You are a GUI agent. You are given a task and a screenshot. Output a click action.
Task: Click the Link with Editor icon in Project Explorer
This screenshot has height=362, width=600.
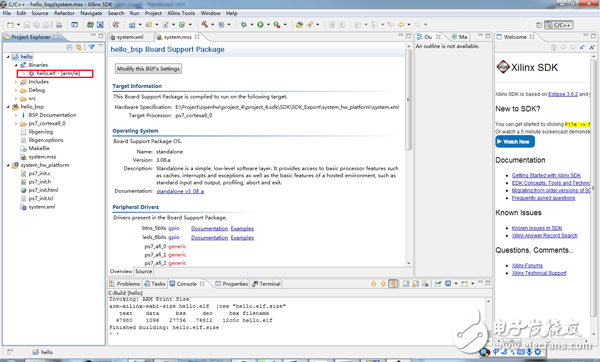78,47
